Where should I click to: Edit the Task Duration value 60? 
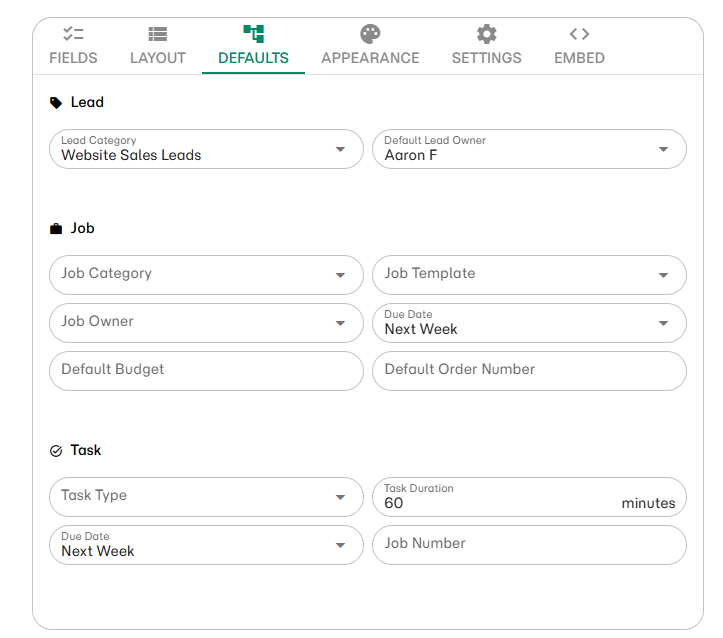pos(394,503)
